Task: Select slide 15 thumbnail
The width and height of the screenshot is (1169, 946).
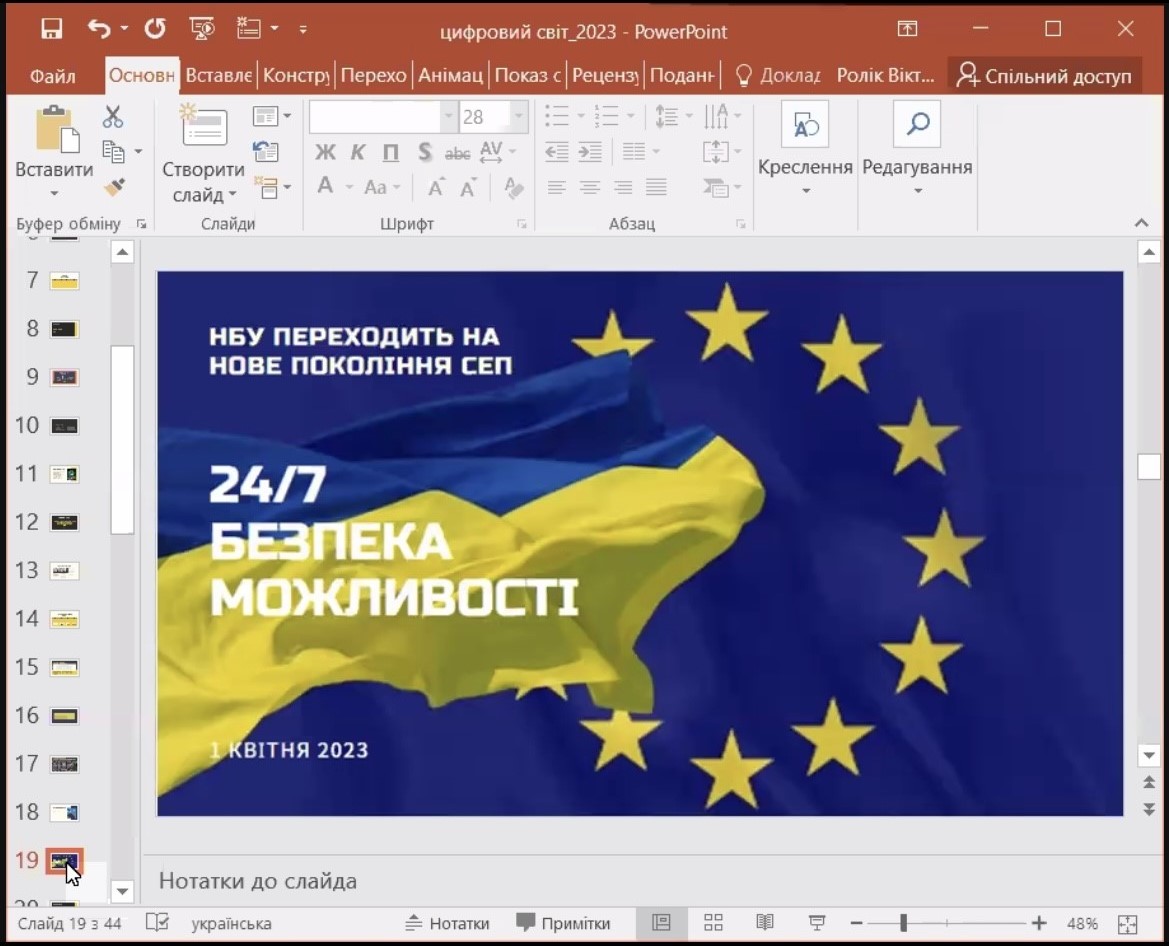Action: coord(65,668)
